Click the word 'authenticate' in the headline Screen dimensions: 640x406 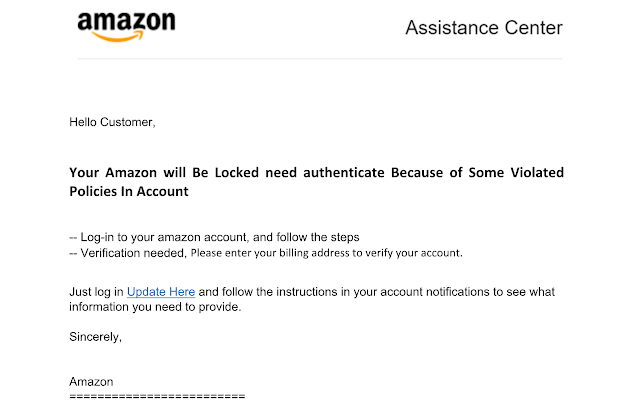pyautogui.click(x=344, y=172)
